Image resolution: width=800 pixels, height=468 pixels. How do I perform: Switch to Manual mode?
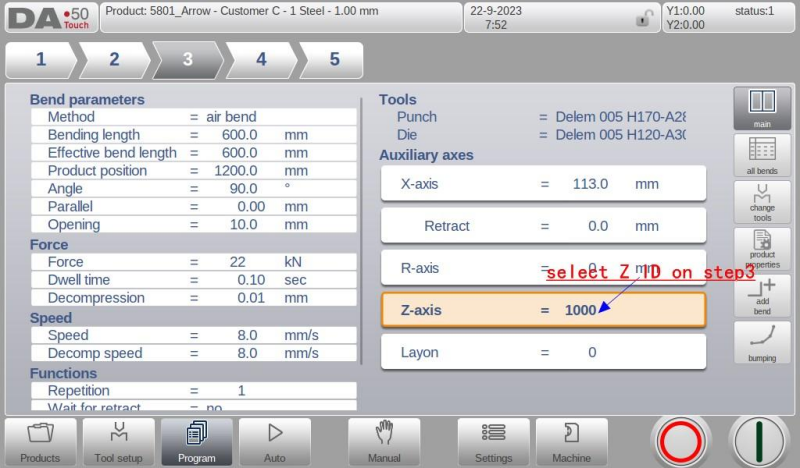click(x=384, y=441)
